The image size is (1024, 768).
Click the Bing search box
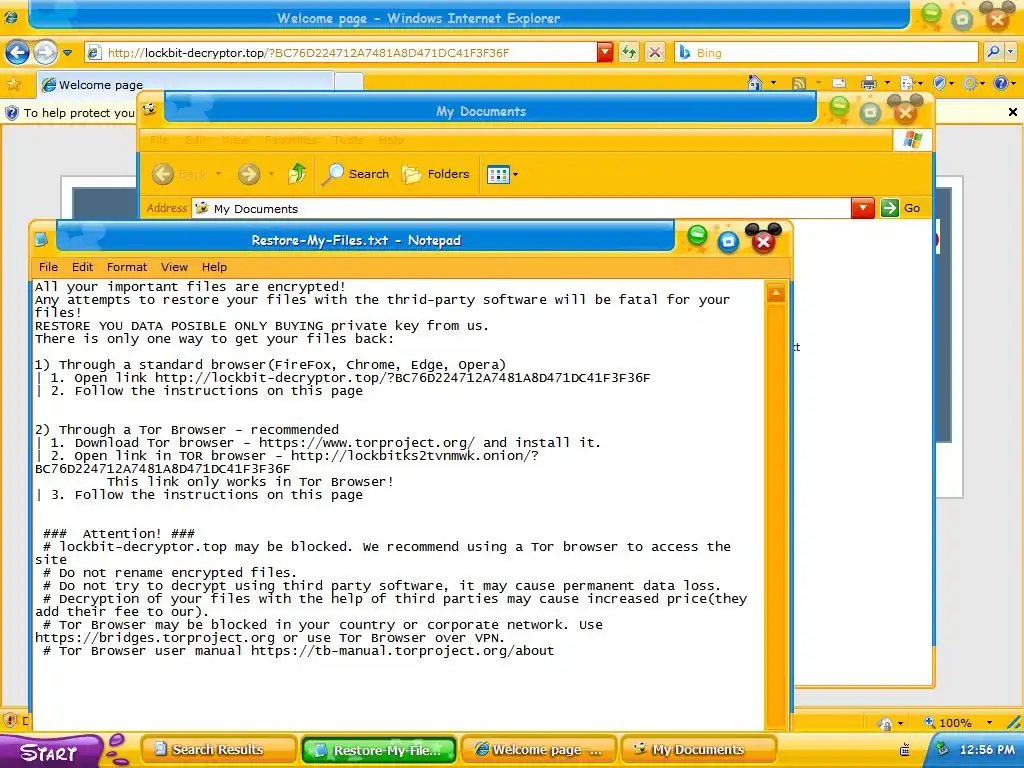[826, 53]
